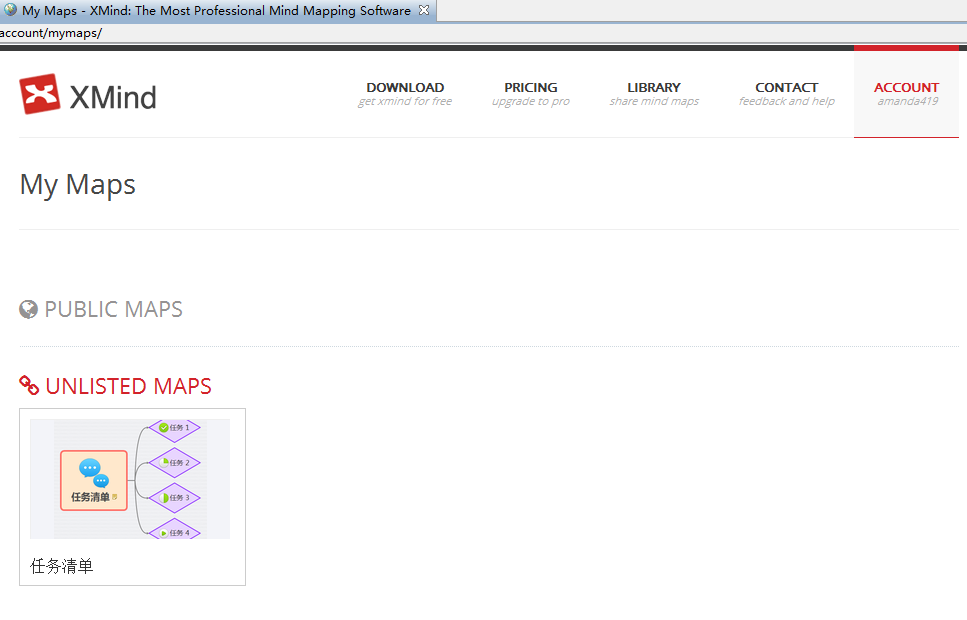Open the LIBRARY share mind maps section
This screenshot has height=620, width=967.
click(x=654, y=93)
